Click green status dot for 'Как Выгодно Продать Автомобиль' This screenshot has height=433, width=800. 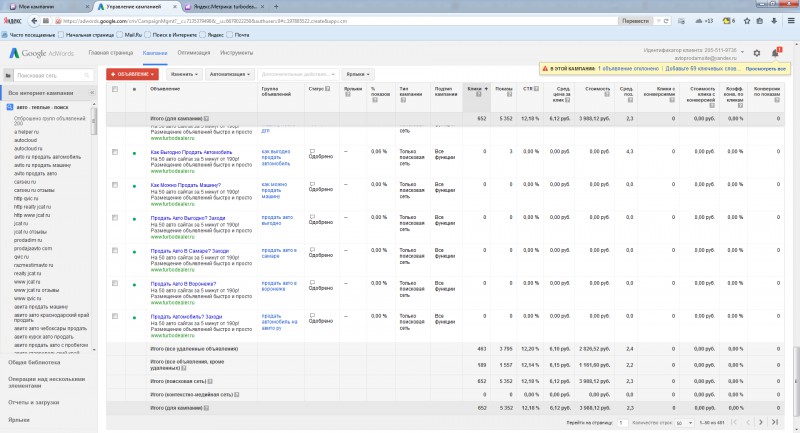[135, 152]
